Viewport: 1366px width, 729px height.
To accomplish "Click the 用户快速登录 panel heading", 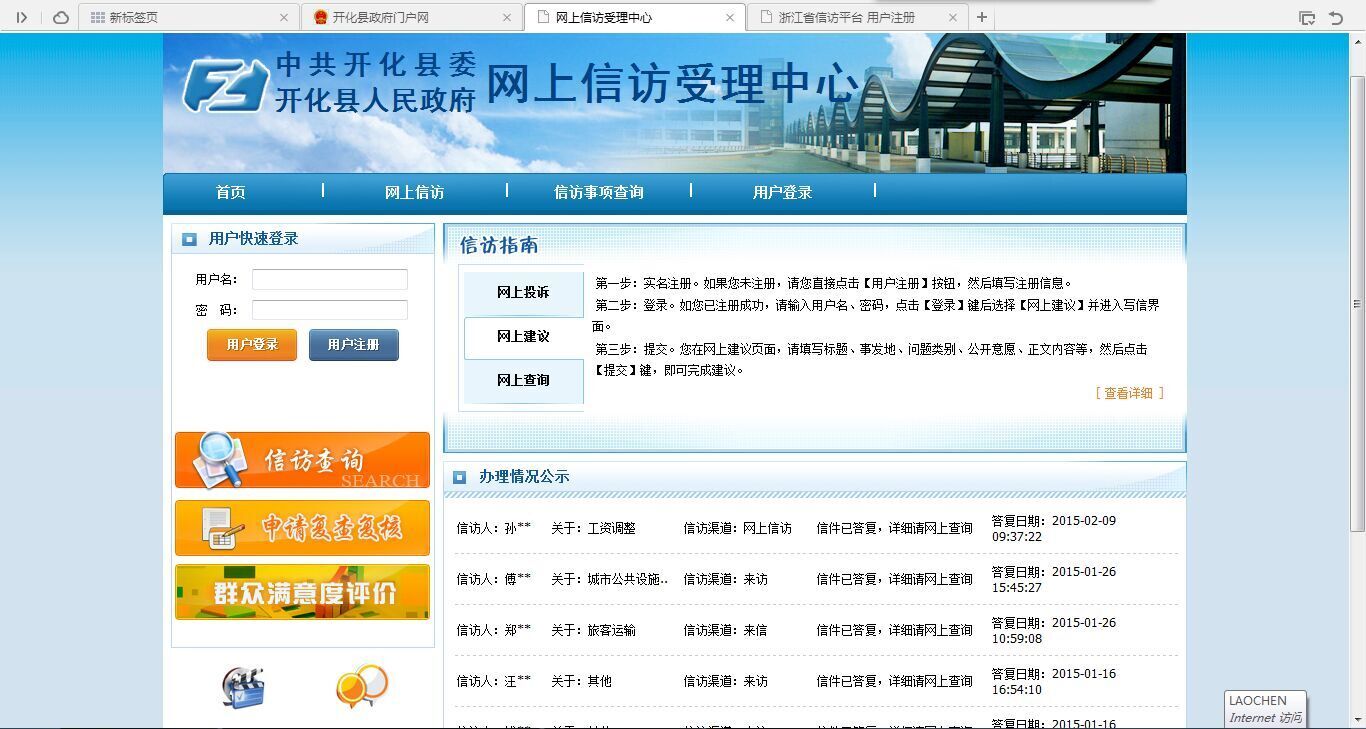I will [x=253, y=239].
